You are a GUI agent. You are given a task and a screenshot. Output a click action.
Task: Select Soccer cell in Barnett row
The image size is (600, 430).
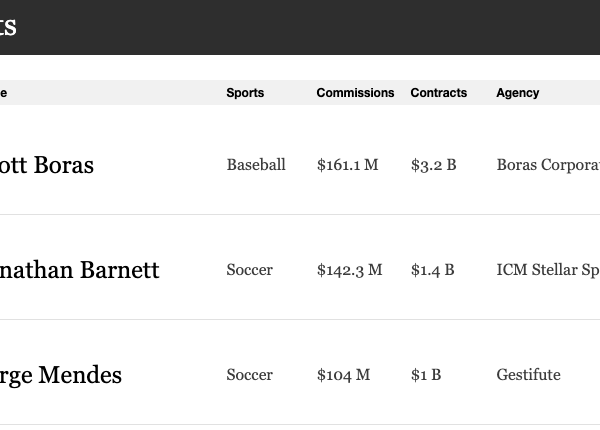coord(249,270)
